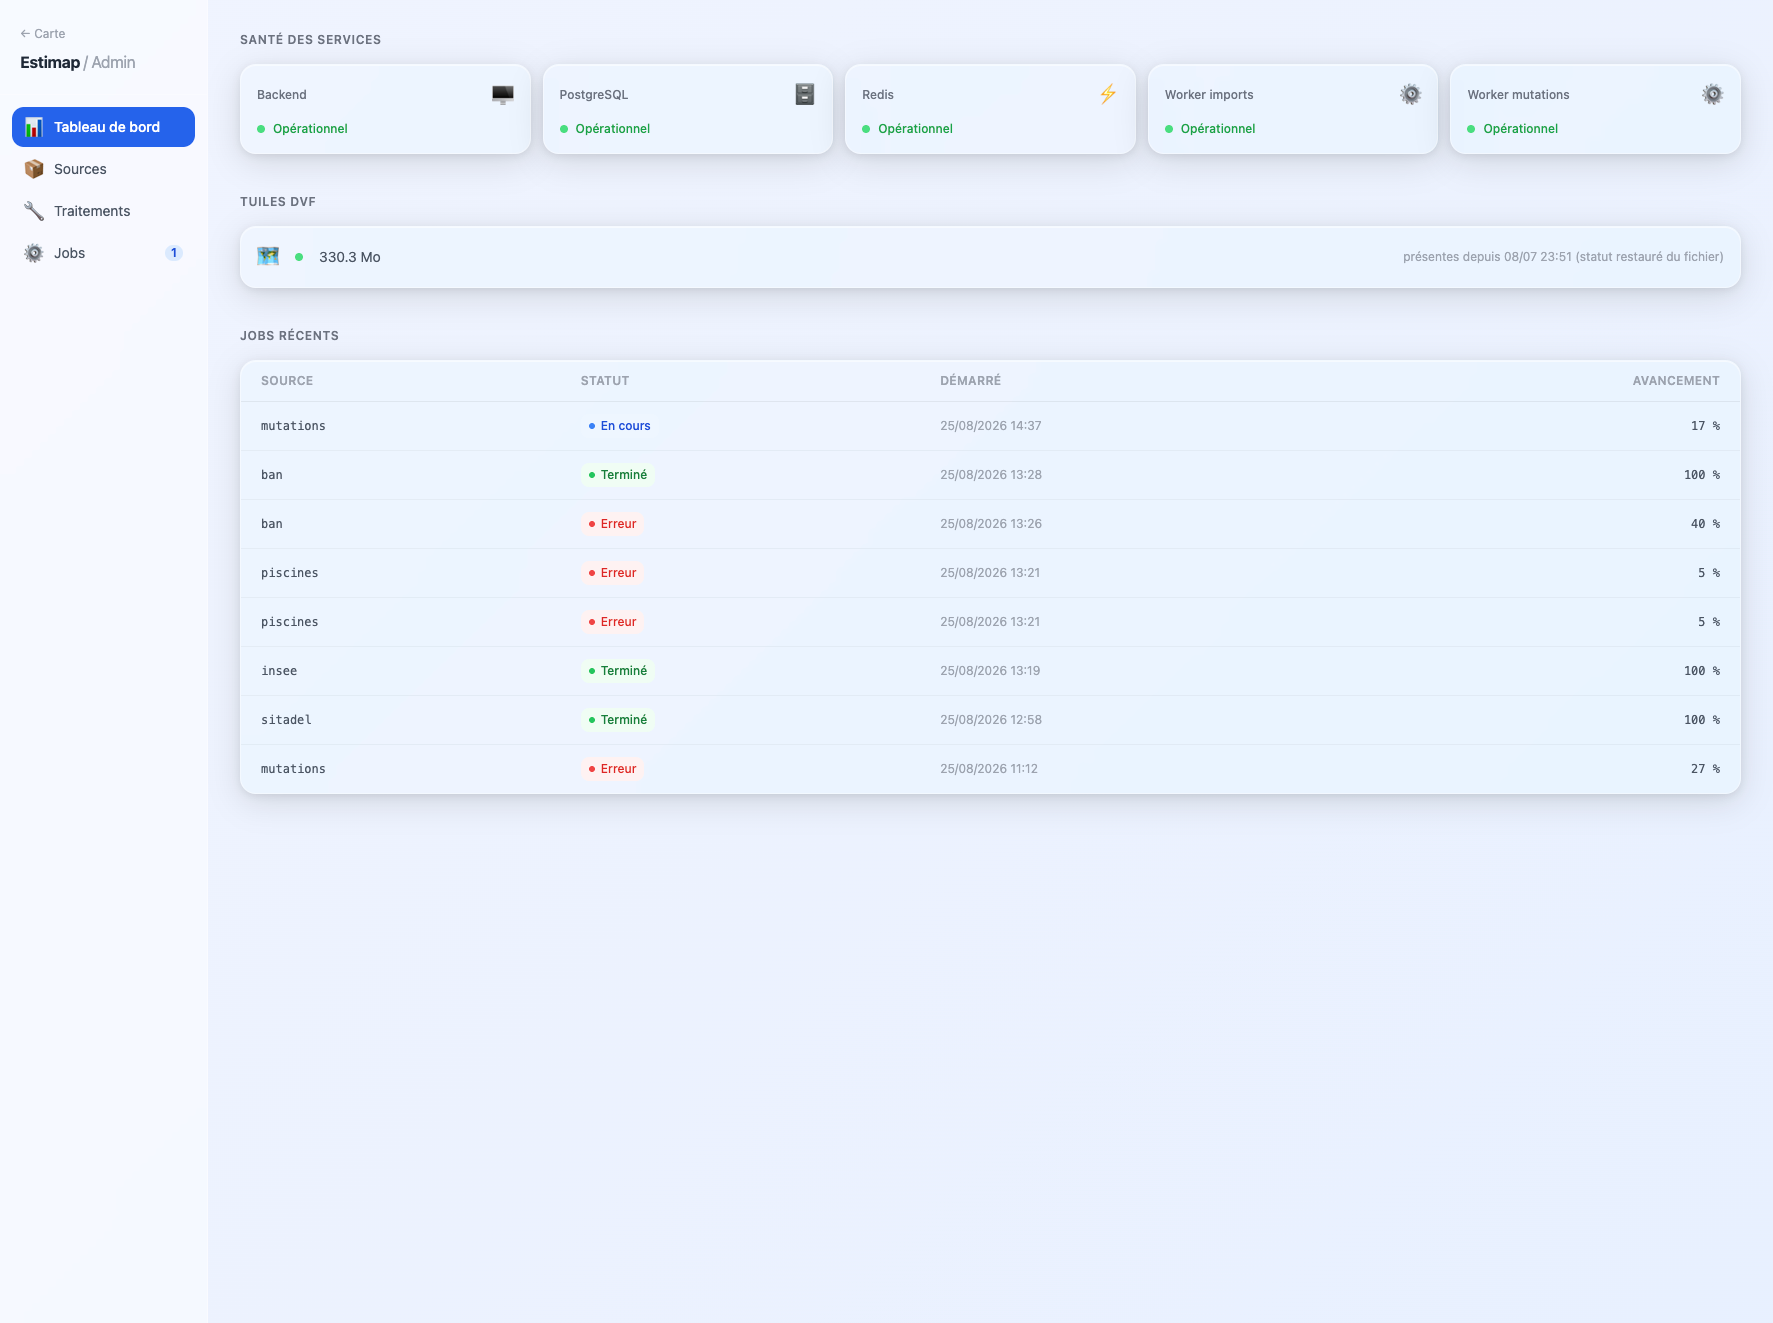Click the TUILES DVF heading
The width and height of the screenshot is (1773, 1323).
(278, 202)
